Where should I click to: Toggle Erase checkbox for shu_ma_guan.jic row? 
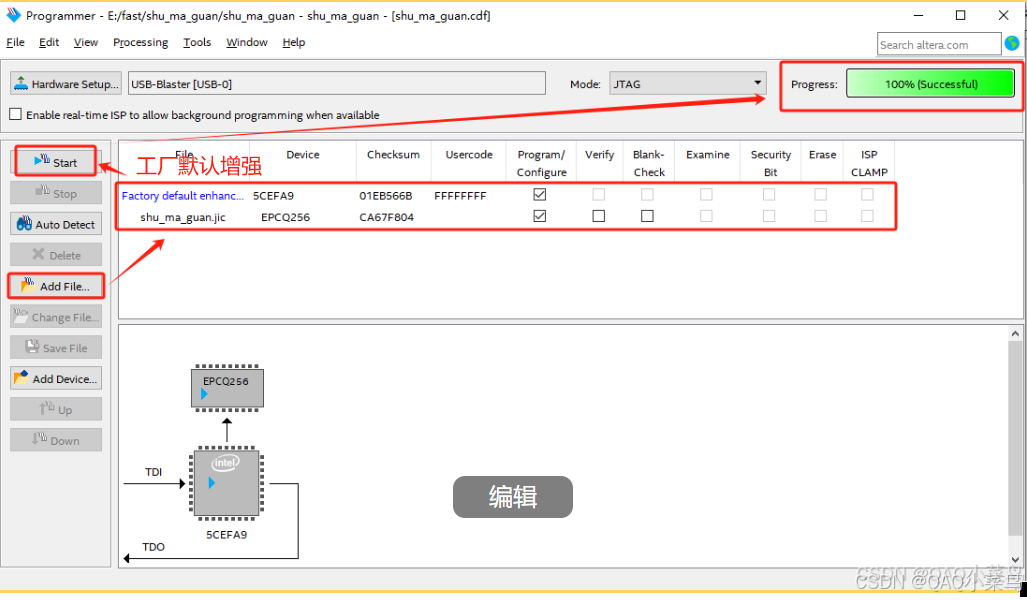(x=820, y=216)
